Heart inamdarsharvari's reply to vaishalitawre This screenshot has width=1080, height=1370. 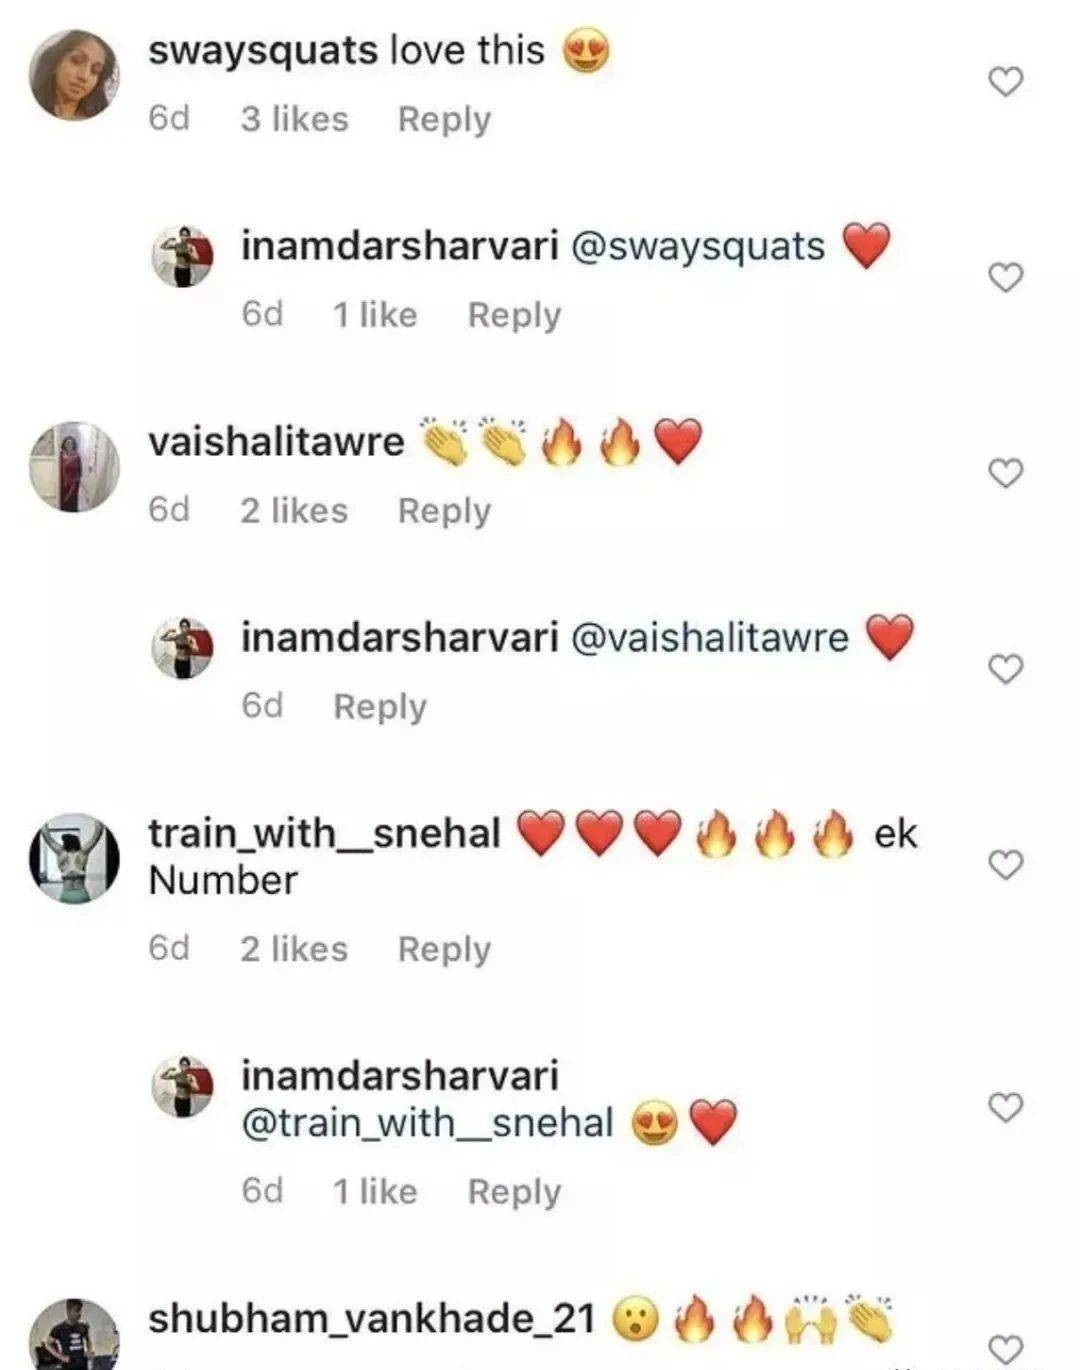(x=1005, y=668)
